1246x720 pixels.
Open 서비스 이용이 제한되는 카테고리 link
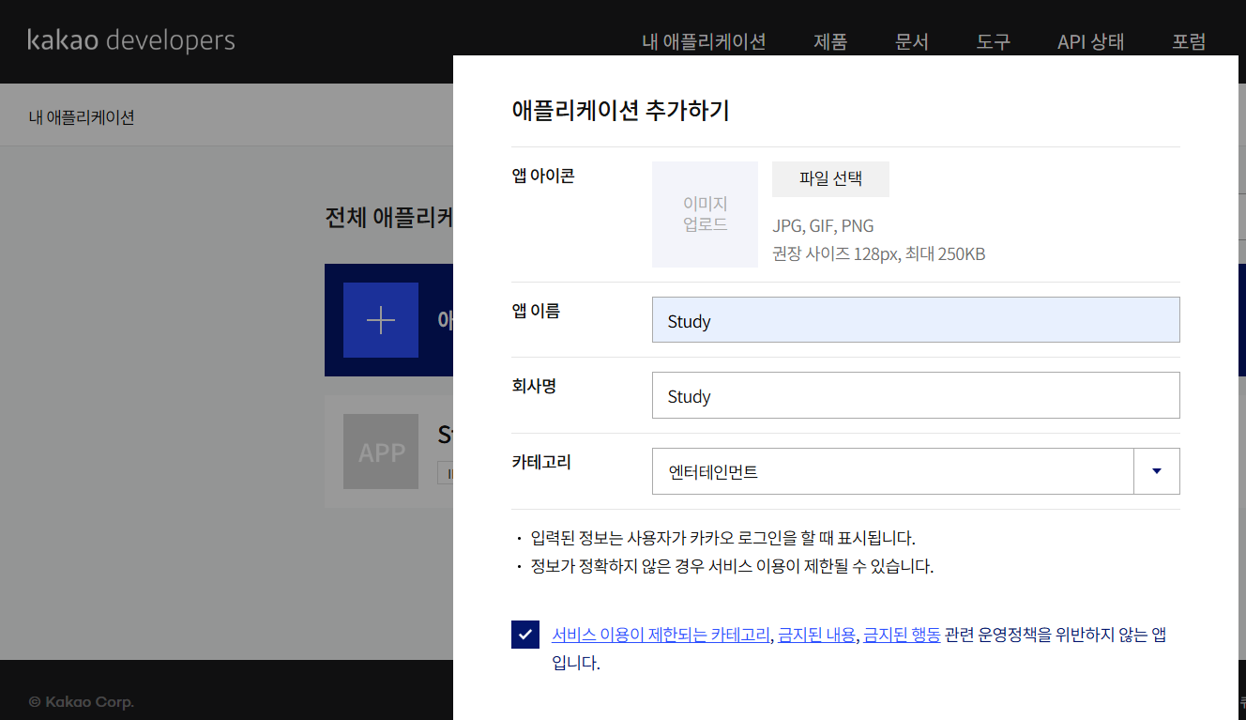tap(661, 634)
